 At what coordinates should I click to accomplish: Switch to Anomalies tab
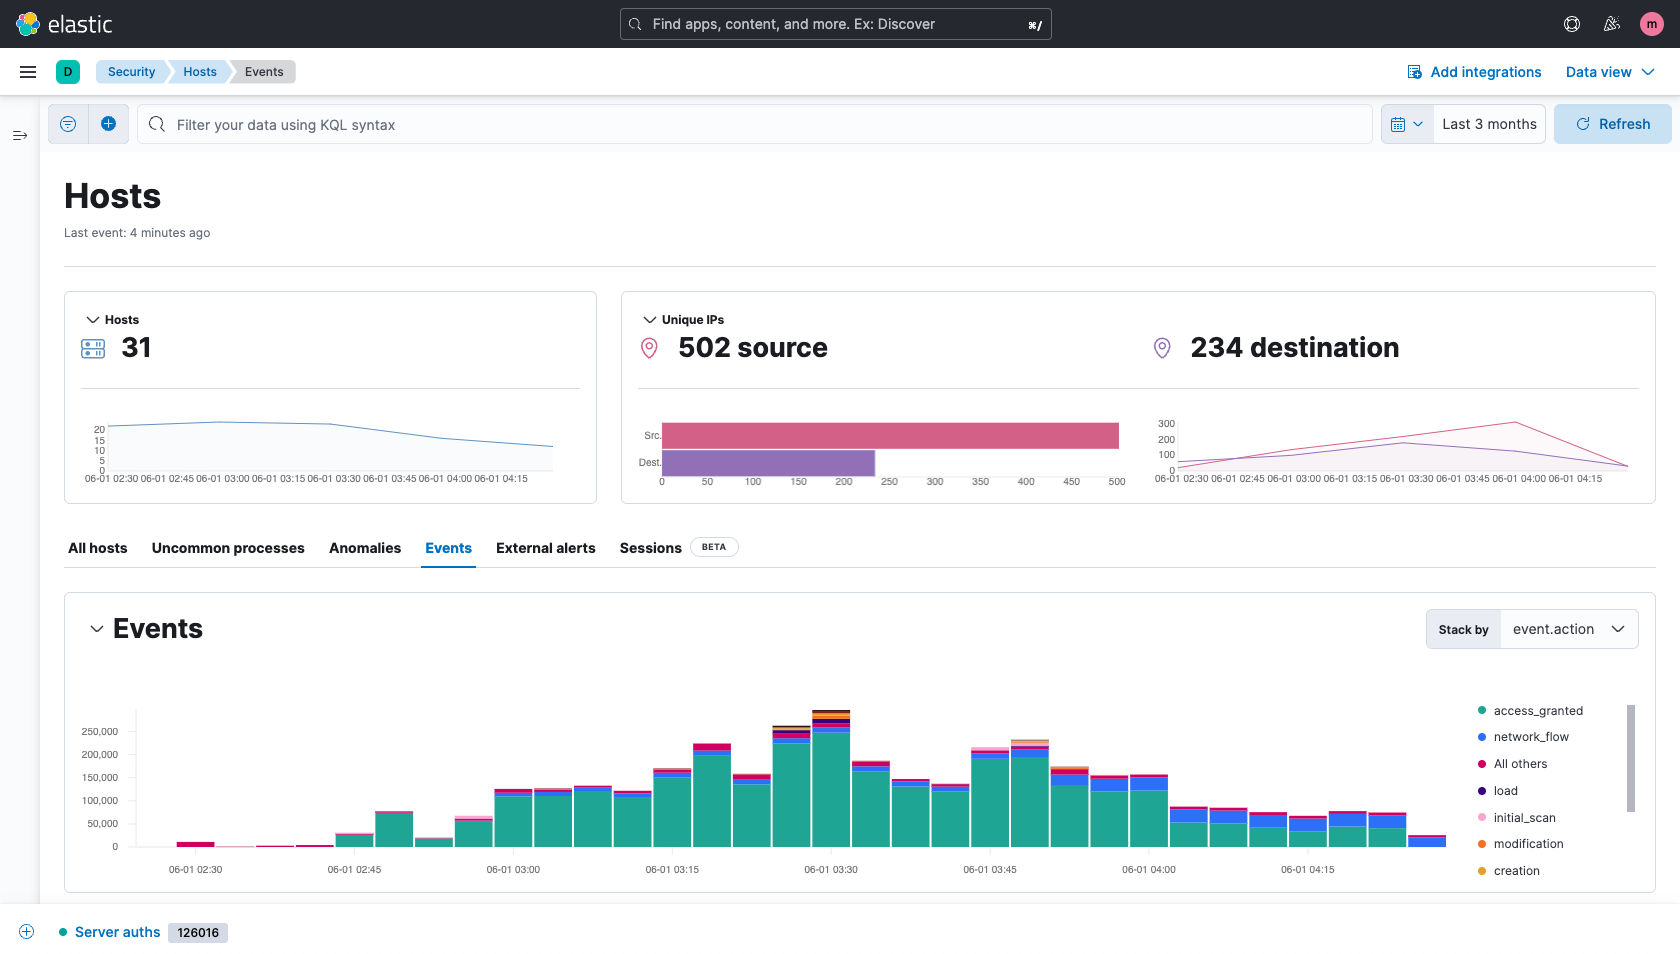tap(365, 548)
